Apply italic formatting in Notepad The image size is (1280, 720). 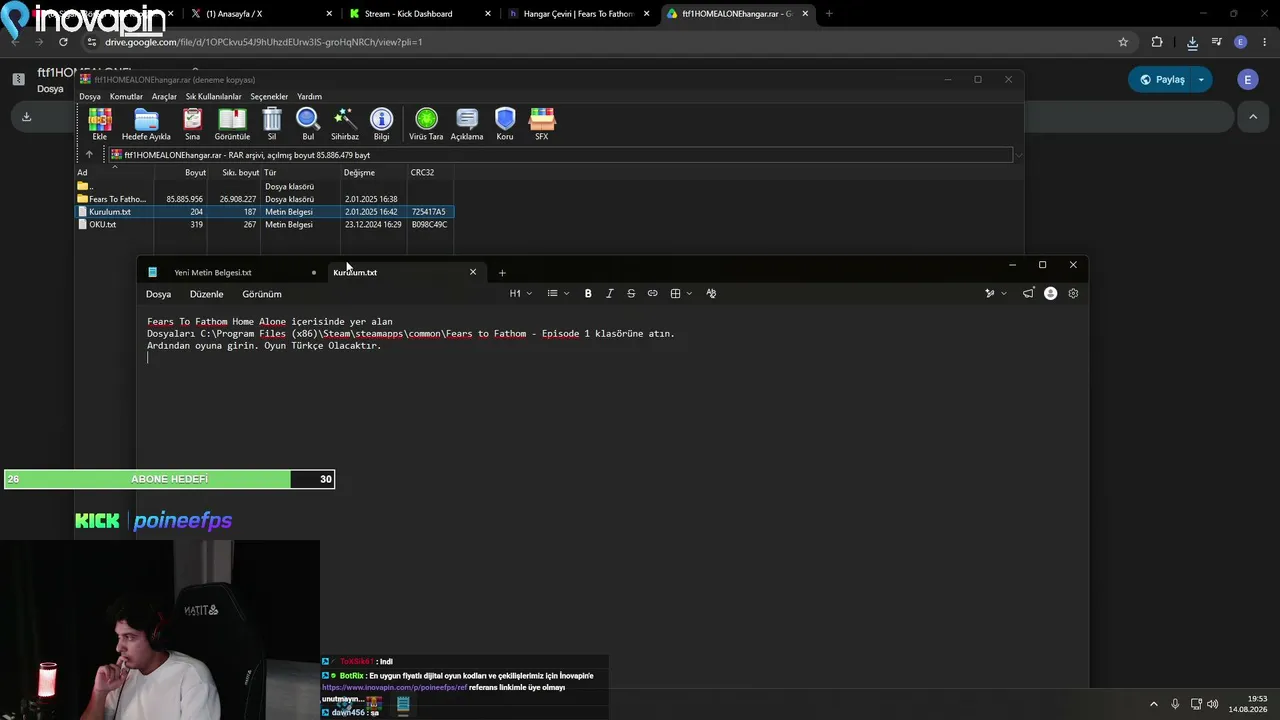(609, 293)
